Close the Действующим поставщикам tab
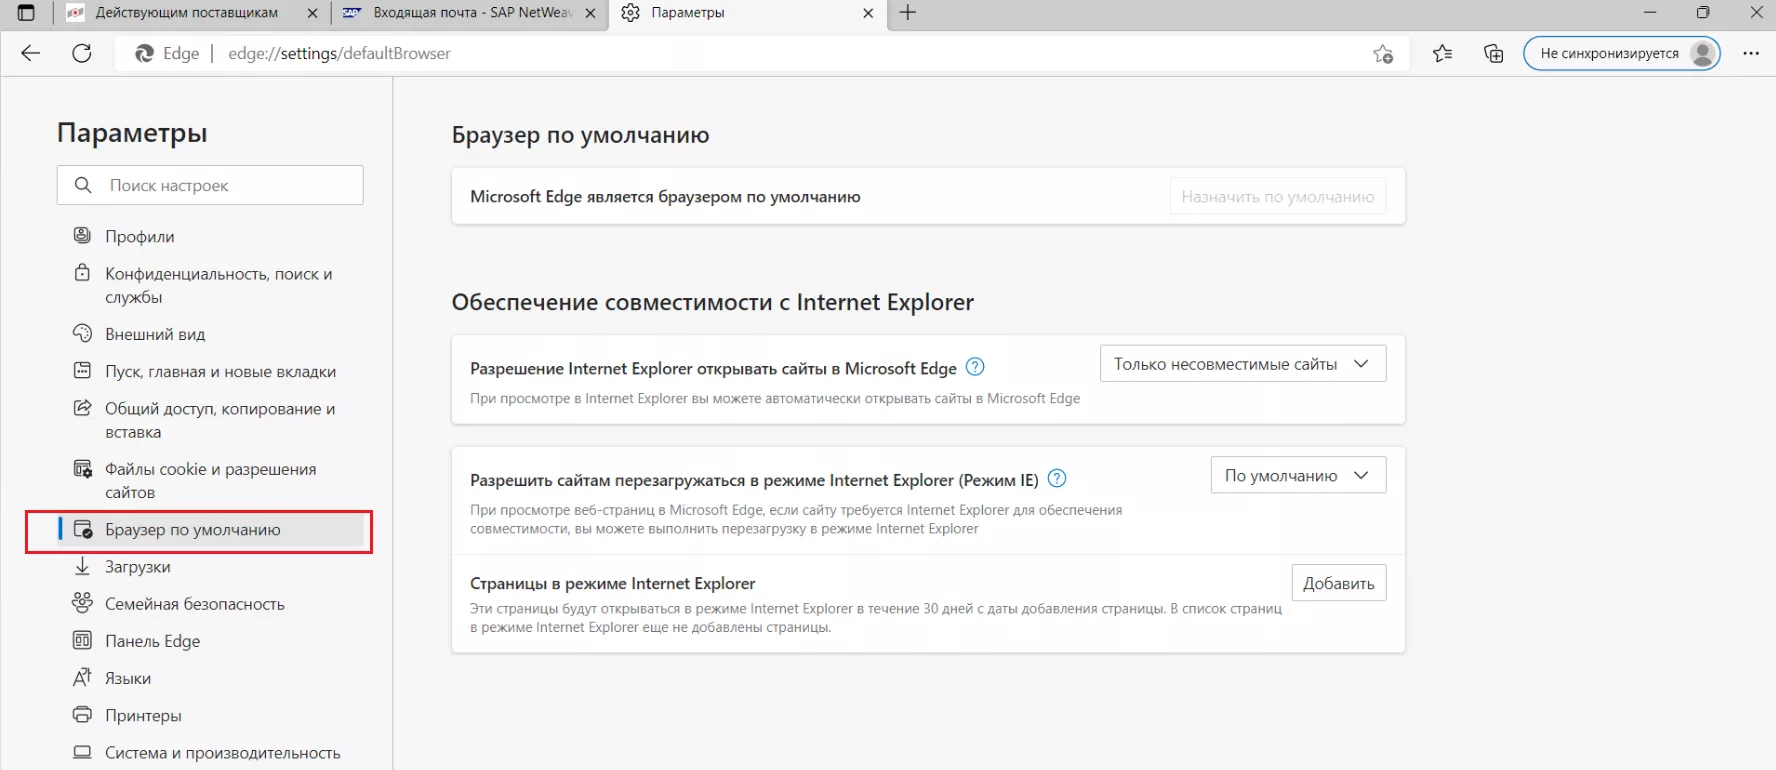Screen dimensions: 1776x770 tap(312, 14)
